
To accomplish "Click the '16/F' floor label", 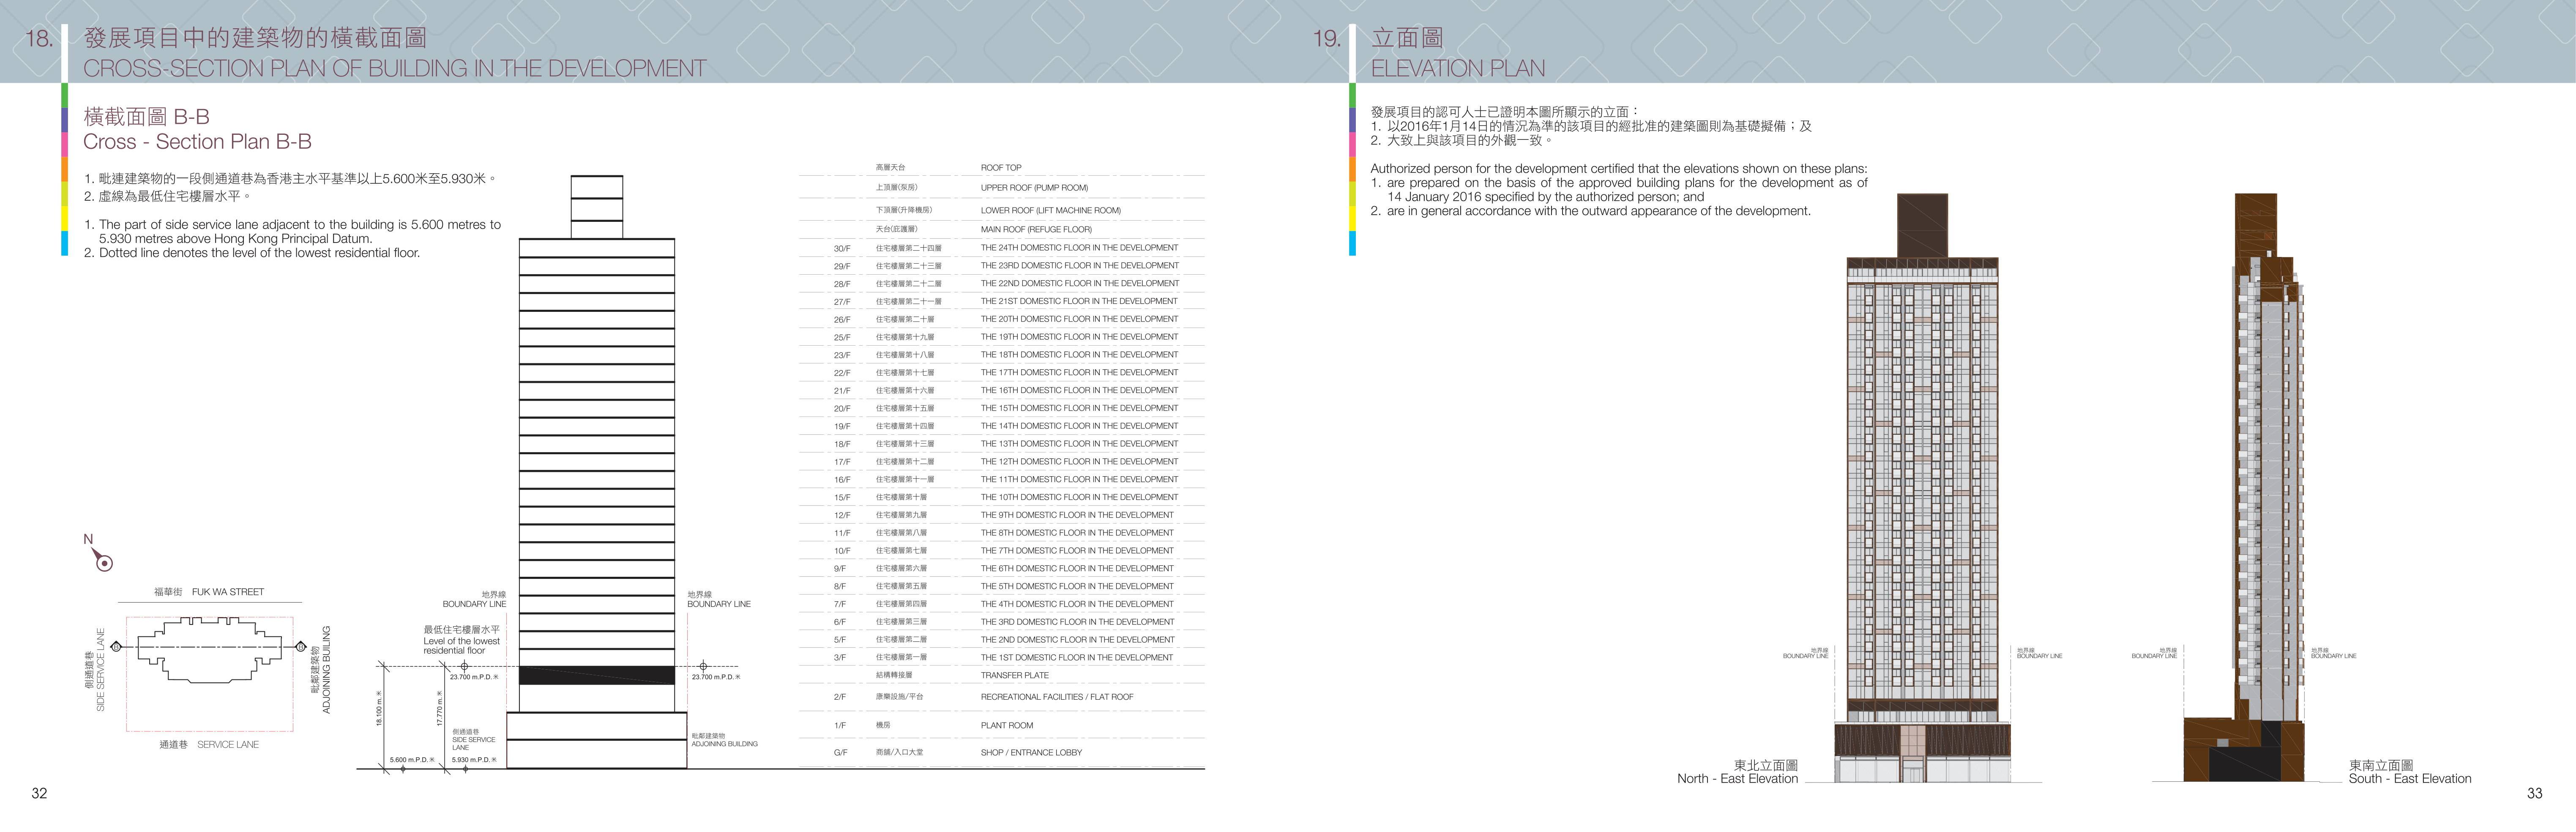I will point(842,480).
